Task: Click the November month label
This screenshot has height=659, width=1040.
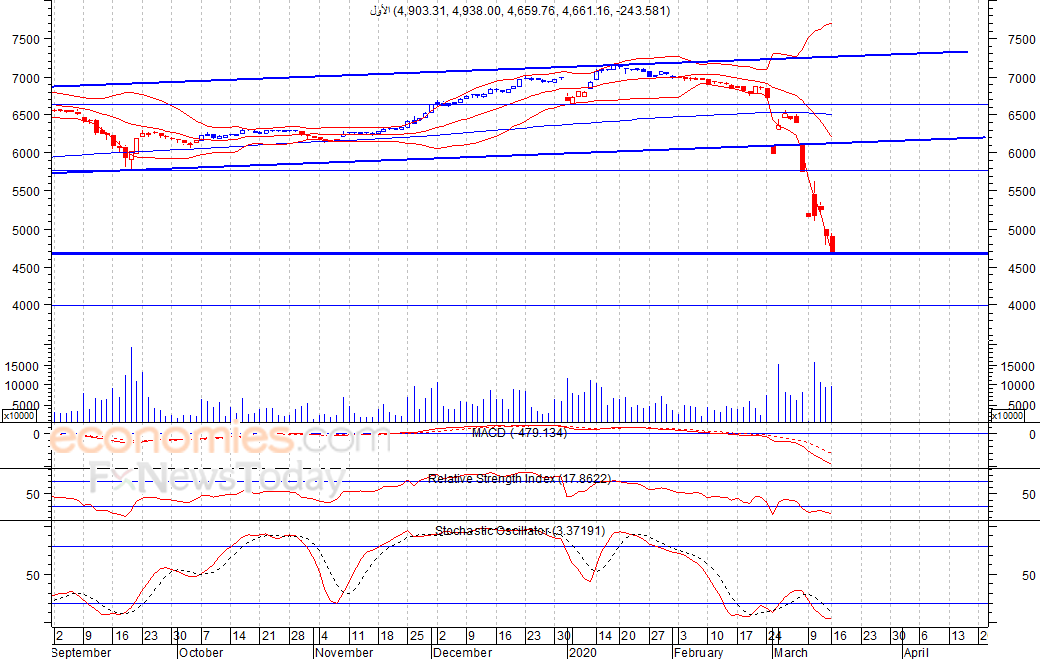Action: tap(344, 652)
